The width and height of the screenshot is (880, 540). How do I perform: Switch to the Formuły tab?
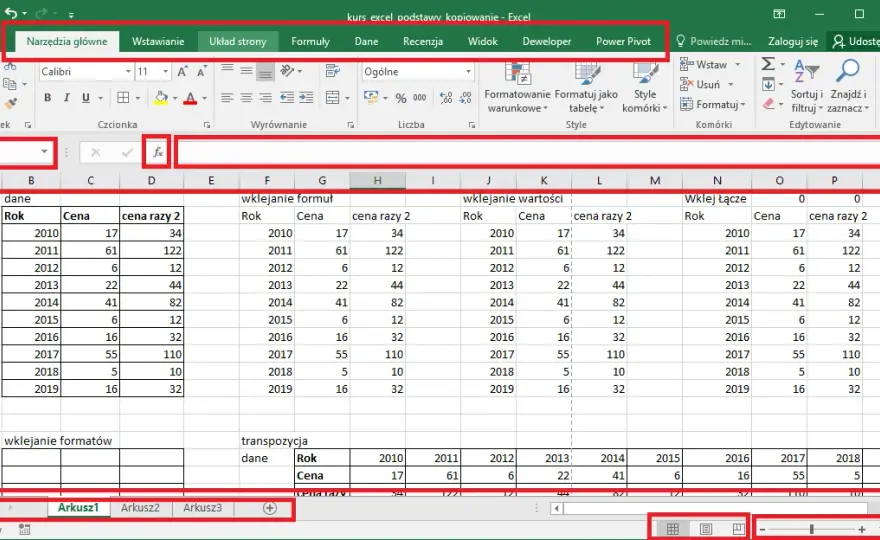(x=310, y=42)
